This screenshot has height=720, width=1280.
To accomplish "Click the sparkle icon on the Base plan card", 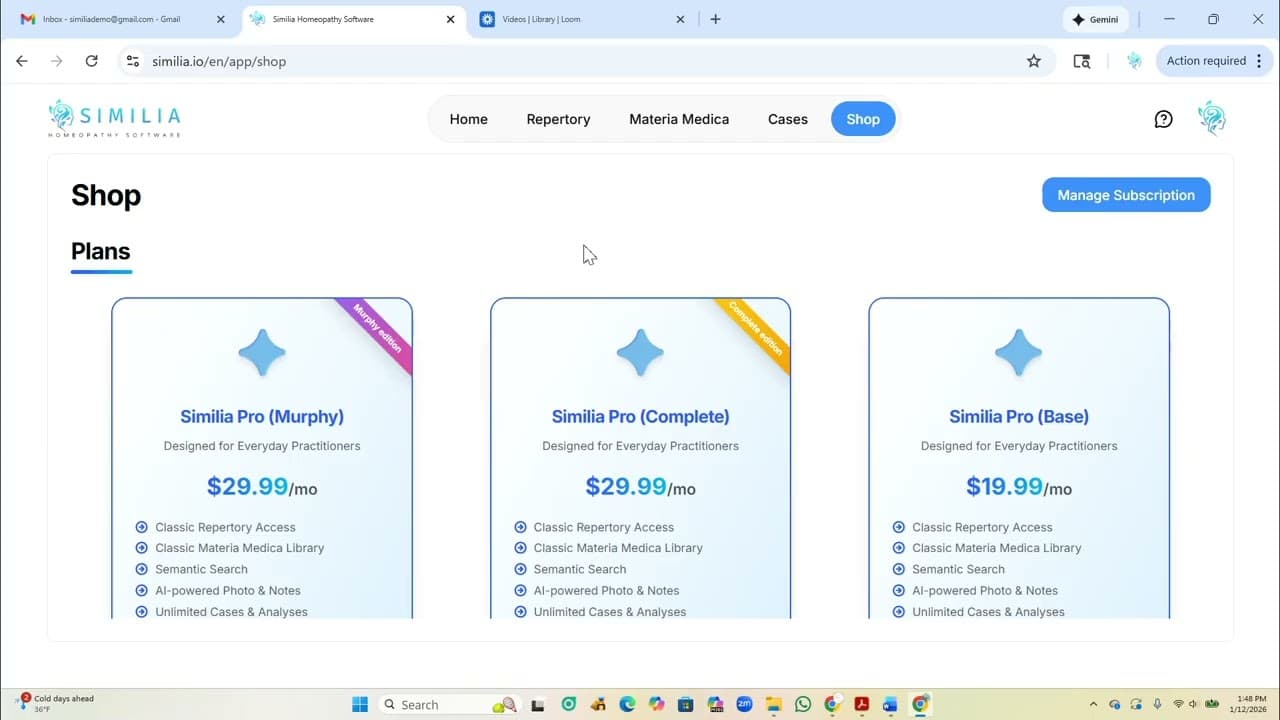I will [1018, 352].
